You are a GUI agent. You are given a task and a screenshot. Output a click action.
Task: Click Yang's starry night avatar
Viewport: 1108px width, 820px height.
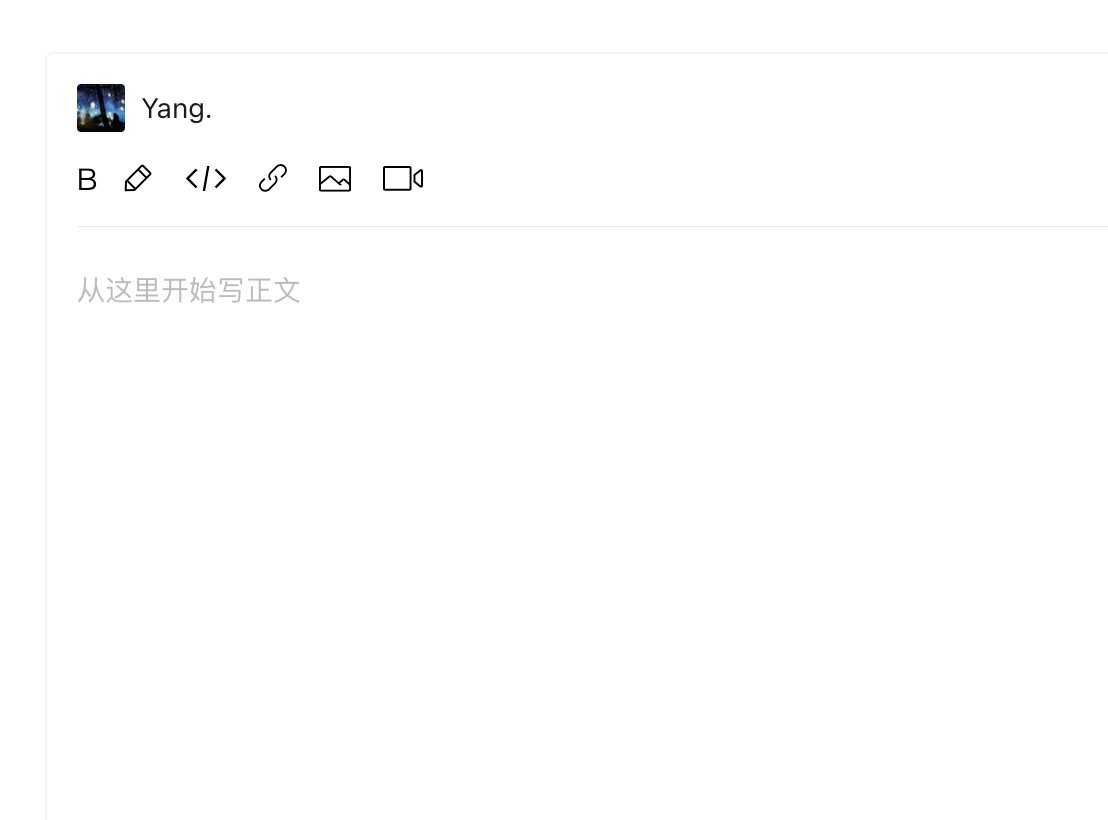click(x=101, y=108)
